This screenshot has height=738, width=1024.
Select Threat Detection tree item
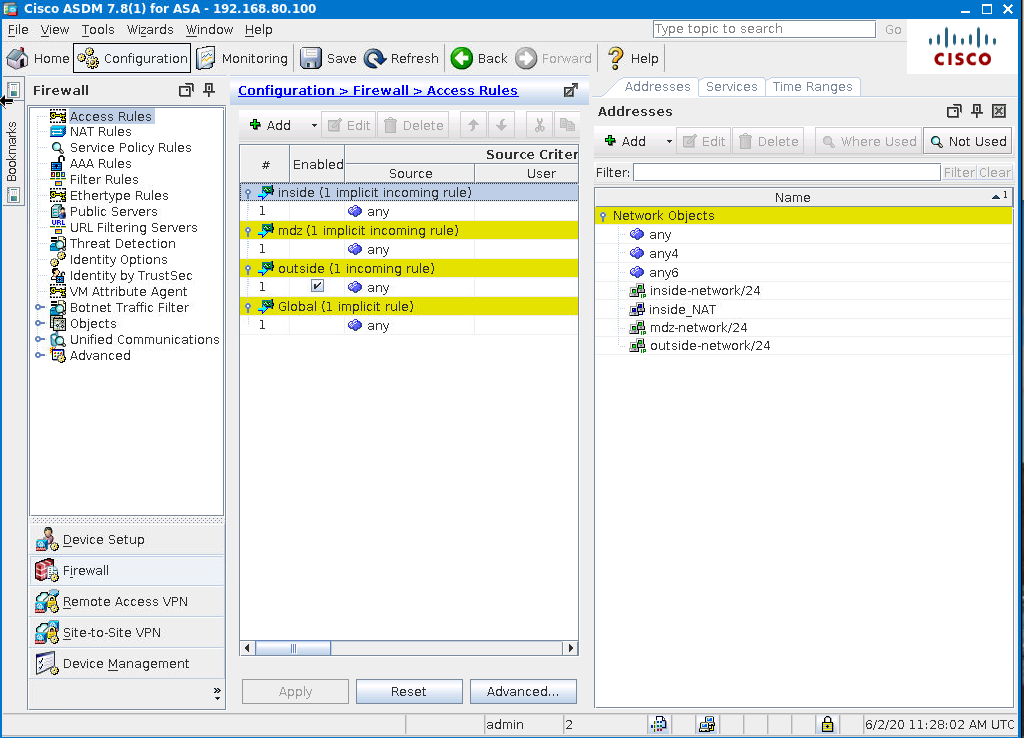[x=123, y=244]
